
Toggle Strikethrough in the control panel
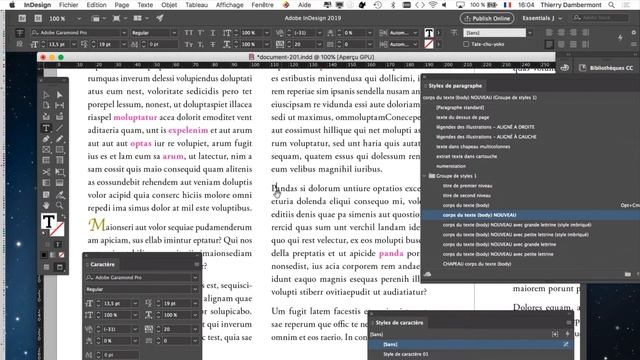coord(213,44)
